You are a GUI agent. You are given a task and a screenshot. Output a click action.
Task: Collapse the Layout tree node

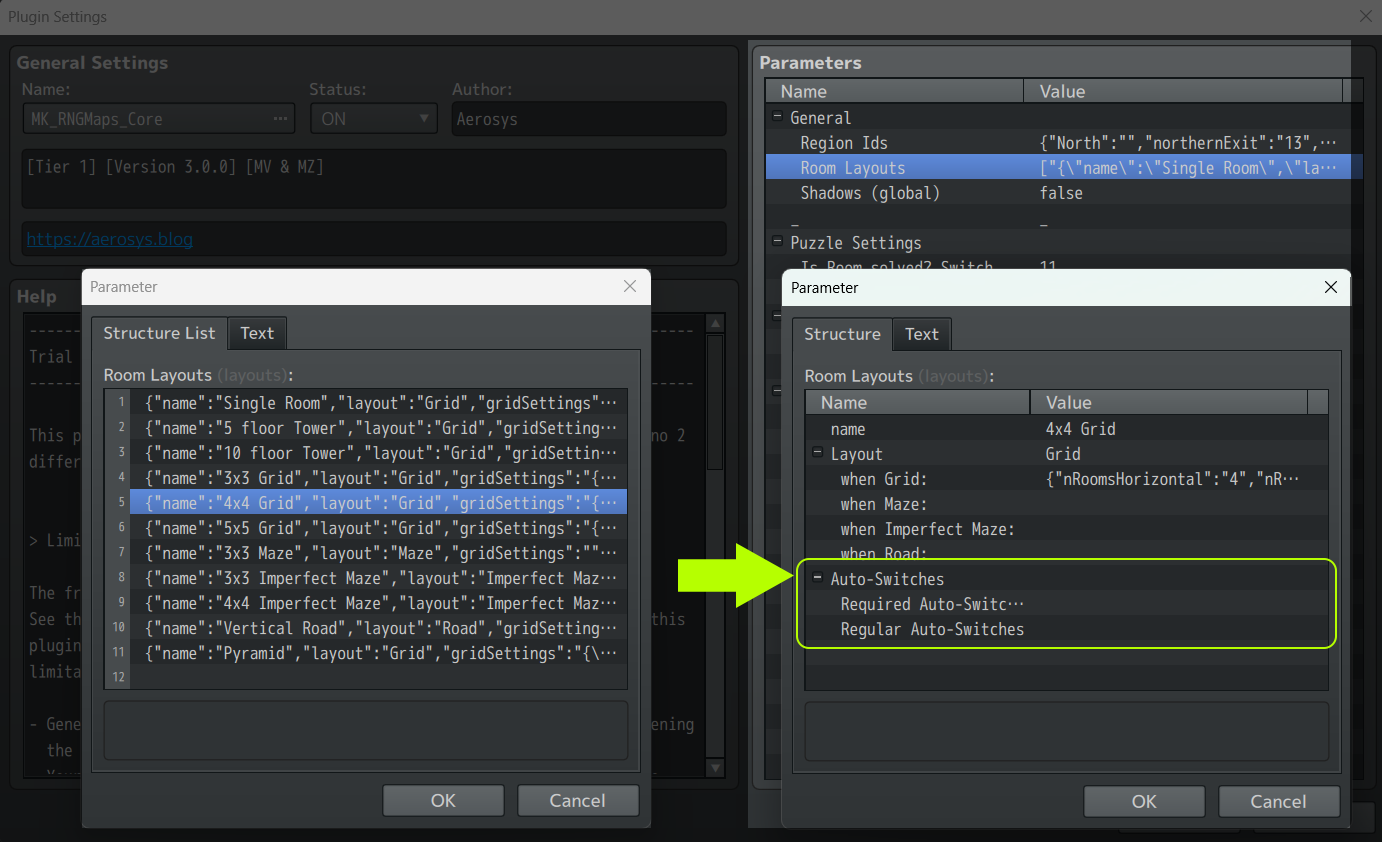[817, 453]
